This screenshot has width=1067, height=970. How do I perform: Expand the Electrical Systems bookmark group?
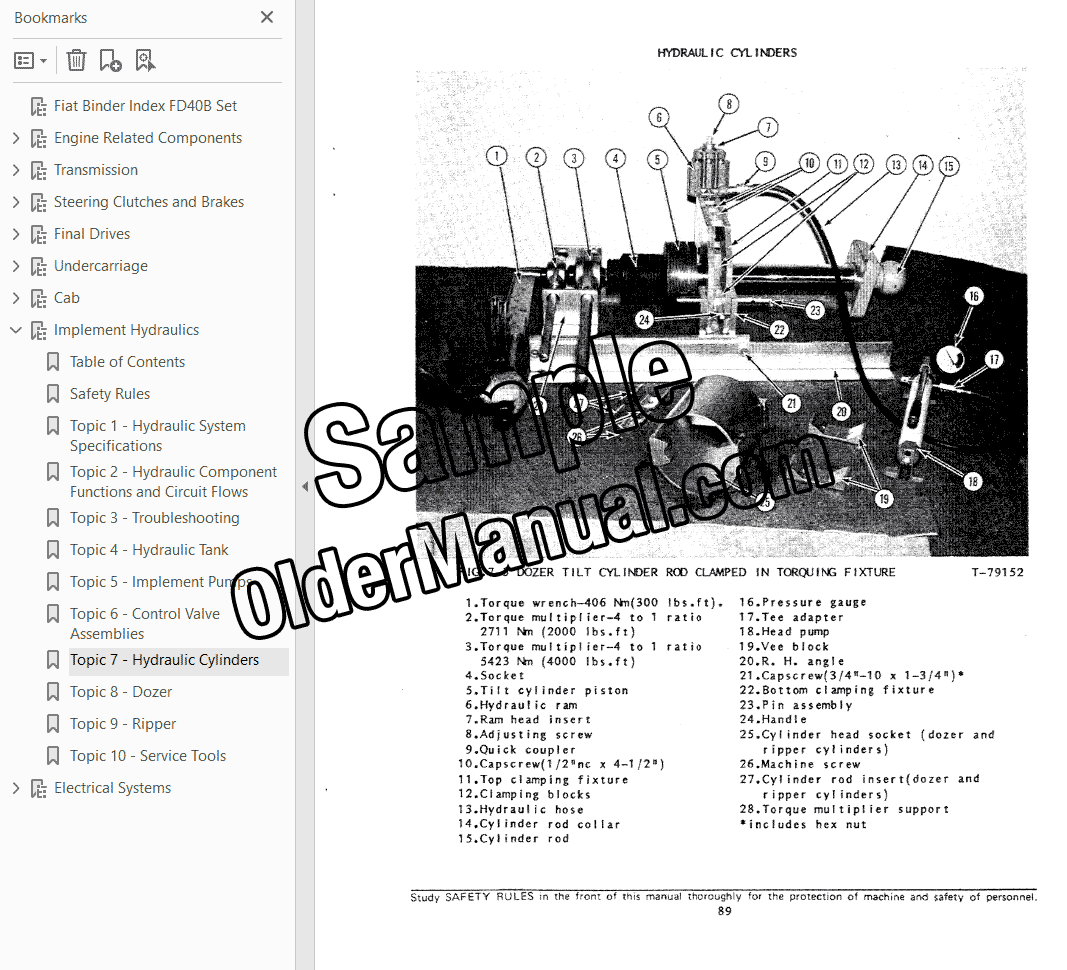pyautogui.click(x=16, y=788)
